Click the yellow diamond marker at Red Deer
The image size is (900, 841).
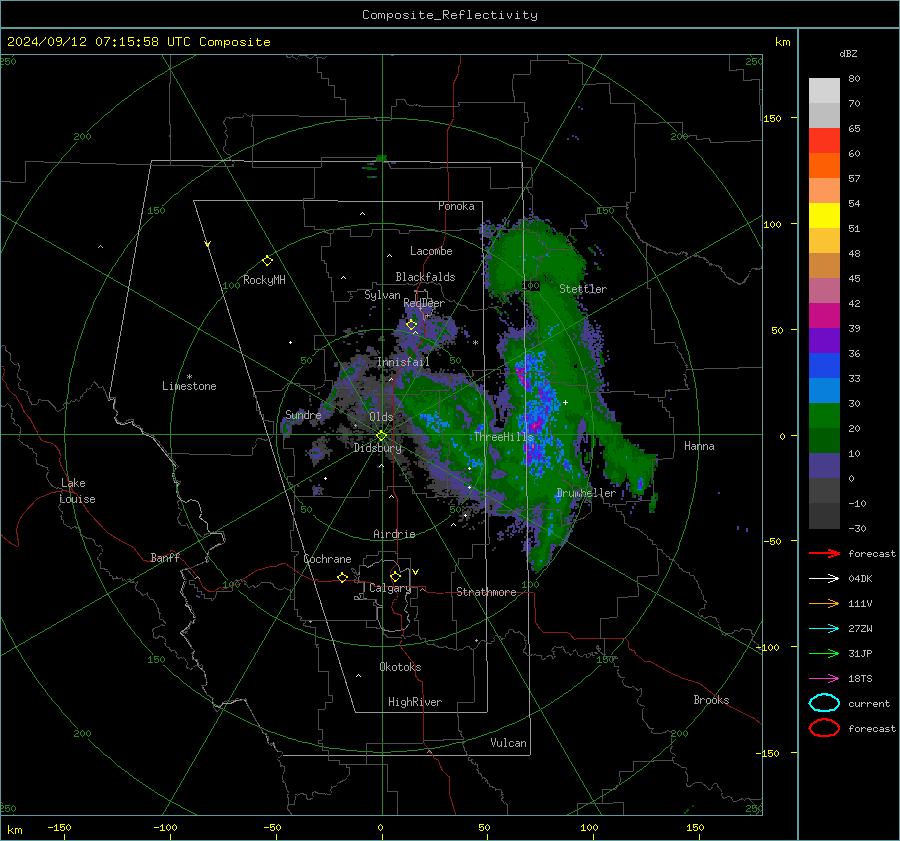(411, 324)
